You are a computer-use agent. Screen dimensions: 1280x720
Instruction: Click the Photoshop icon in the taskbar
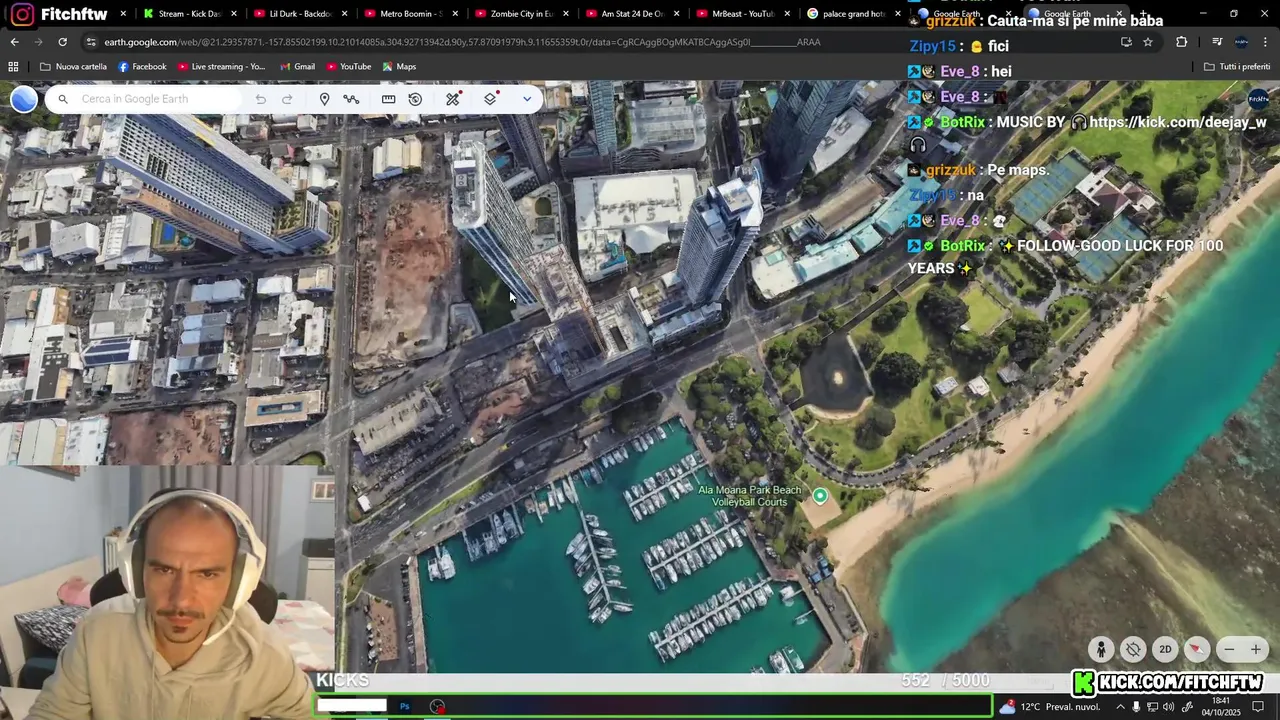(405, 706)
